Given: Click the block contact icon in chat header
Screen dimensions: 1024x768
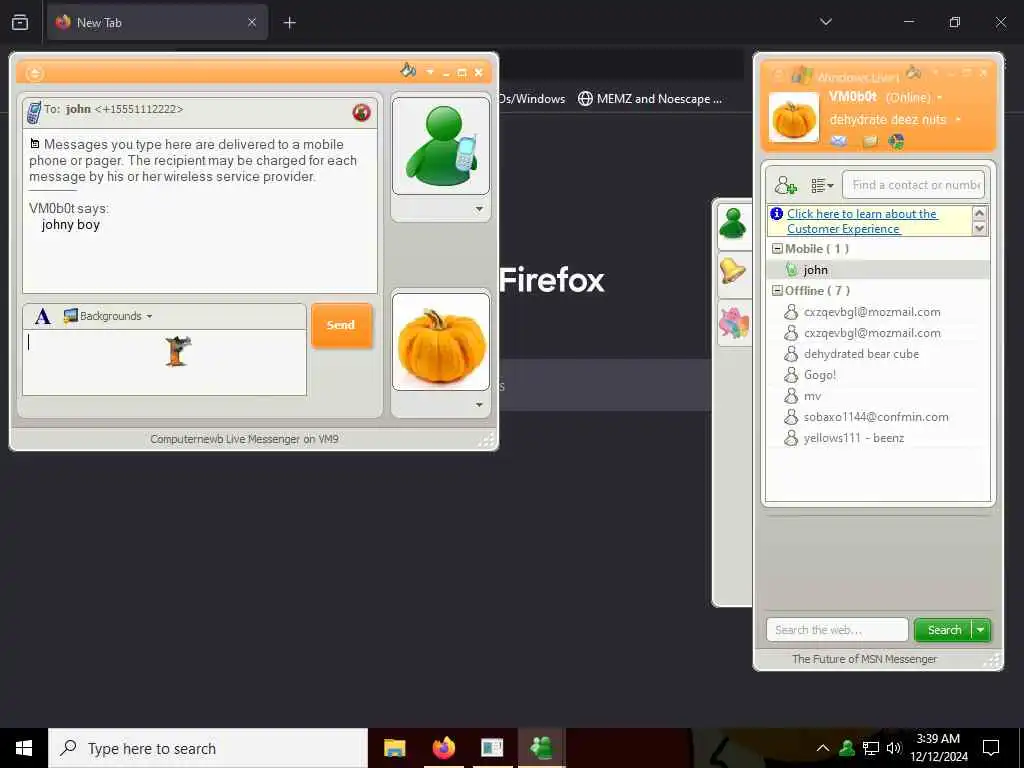Looking at the screenshot, I should [x=361, y=112].
